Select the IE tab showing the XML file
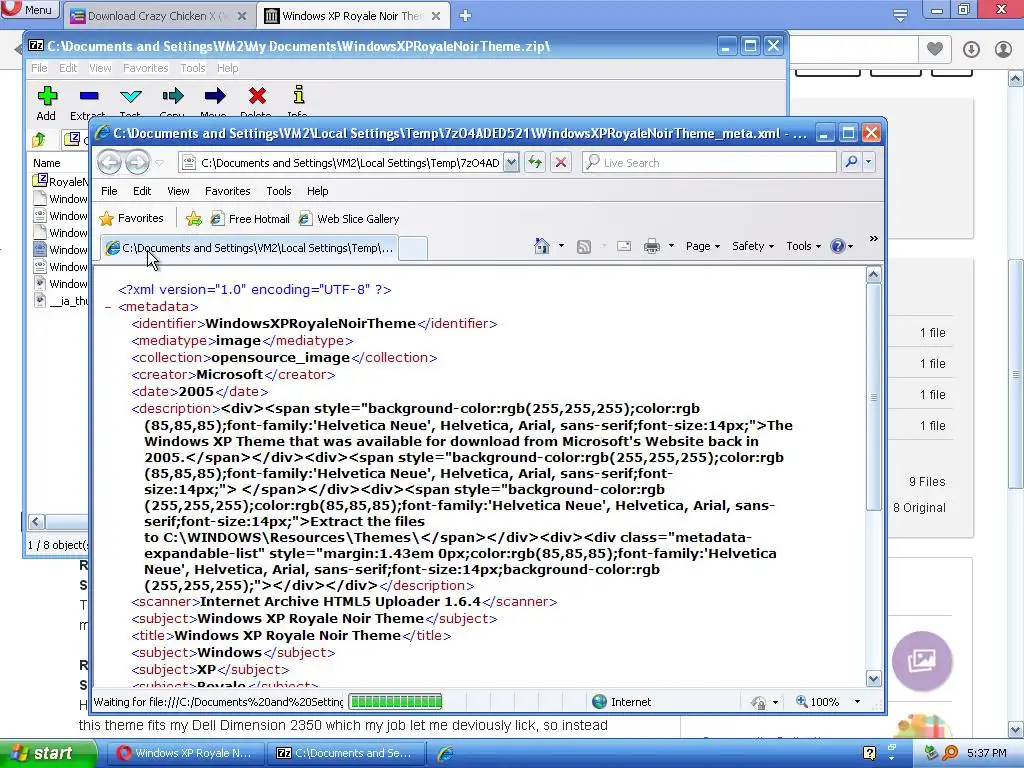 249,248
